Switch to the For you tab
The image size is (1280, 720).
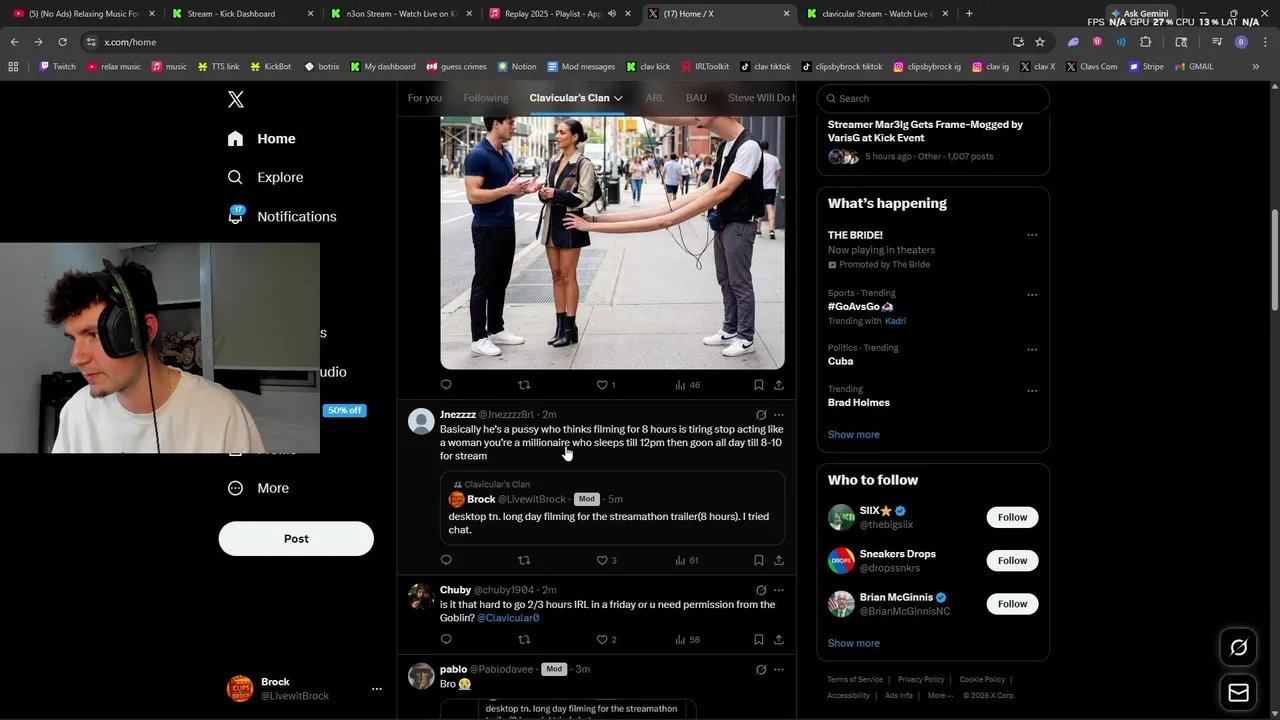point(424,98)
